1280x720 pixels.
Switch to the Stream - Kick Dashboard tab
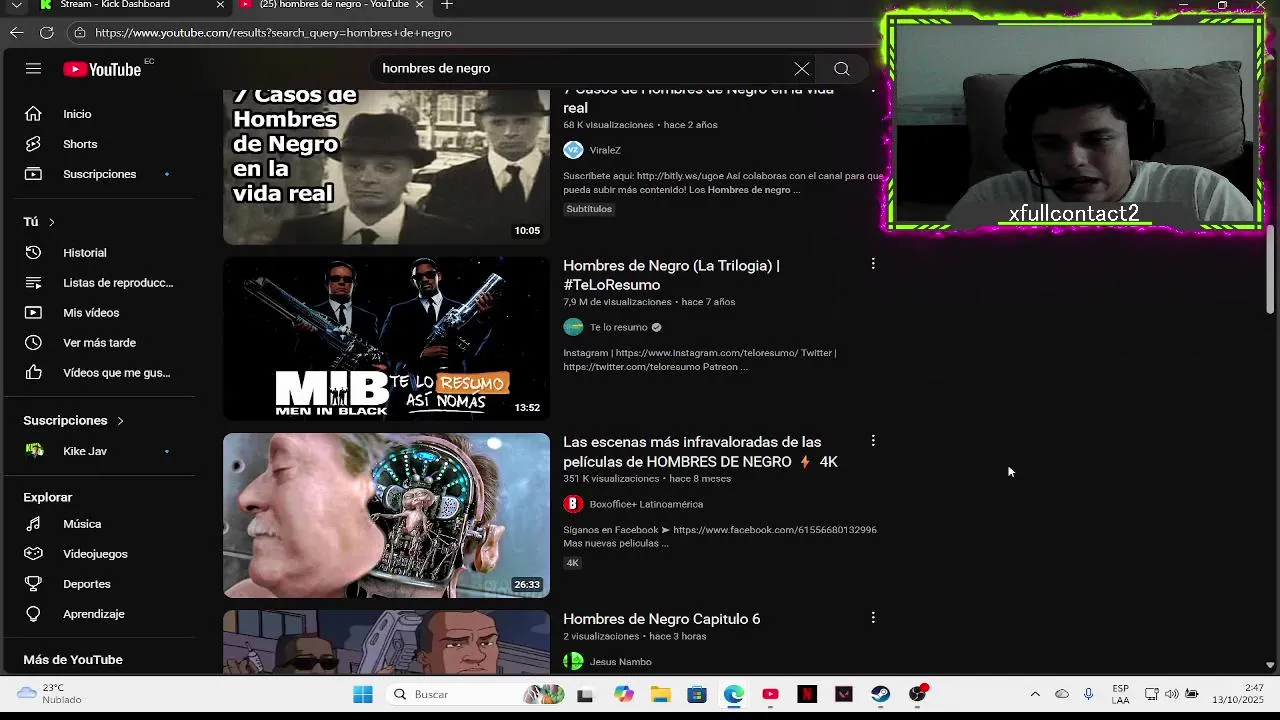click(130, 5)
